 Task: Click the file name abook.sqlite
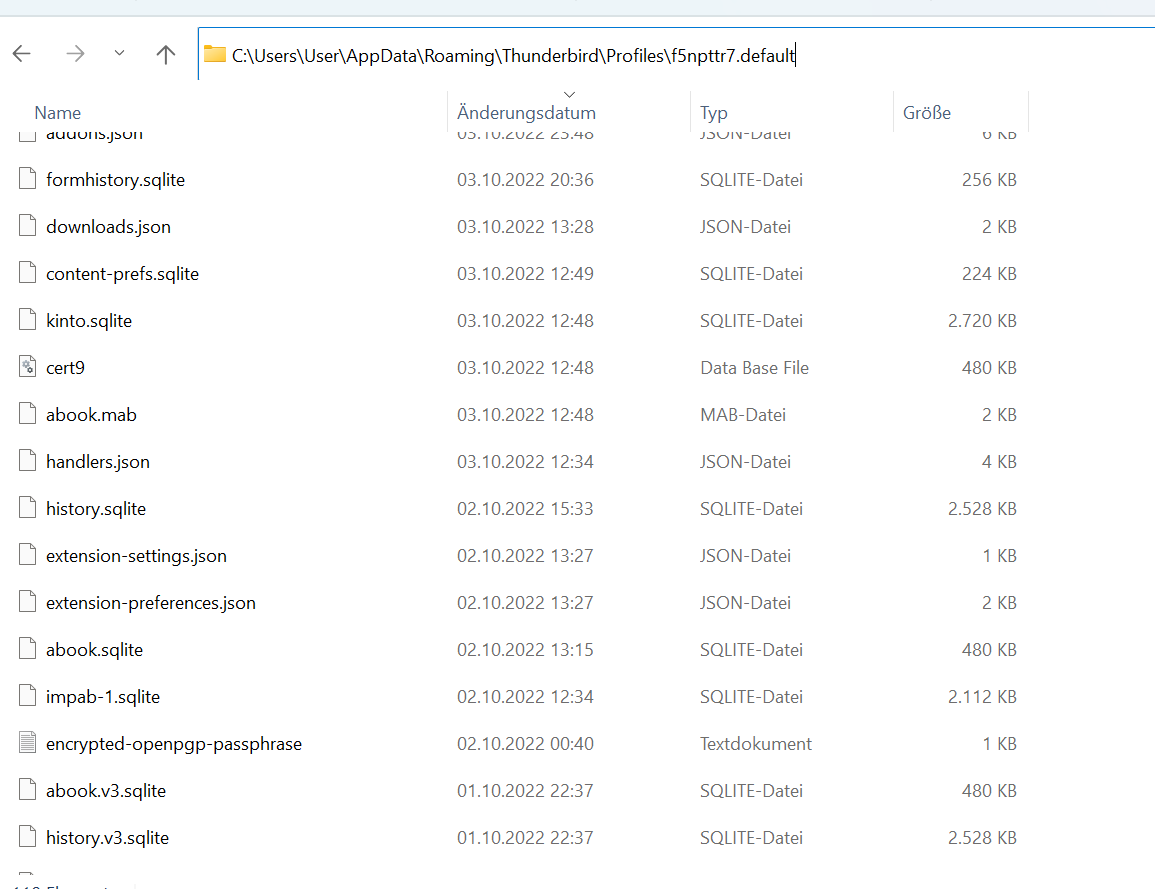94,650
